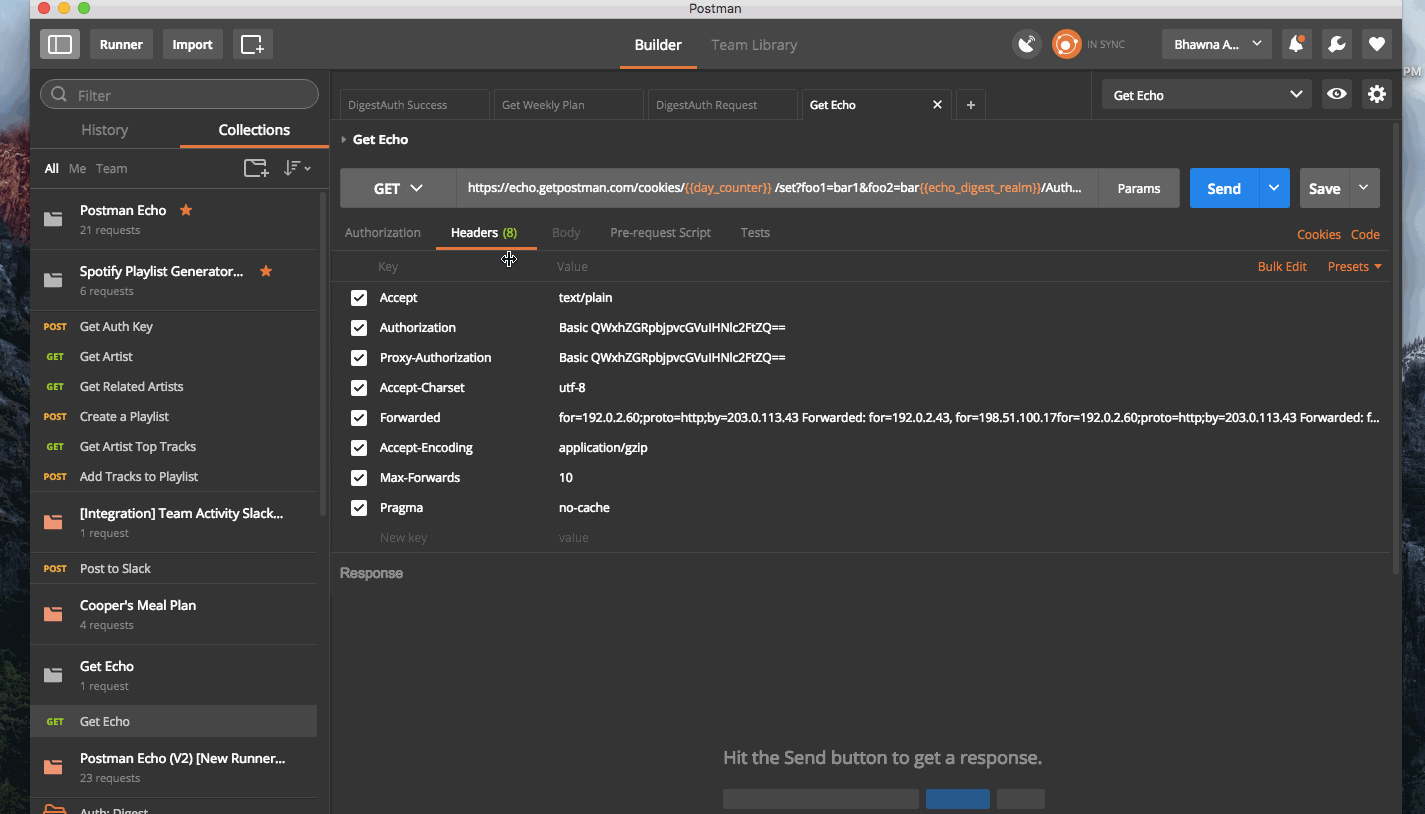Select Get Artist Top Tracks request
This screenshot has width=1425, height=814.
tap(138, 446)
